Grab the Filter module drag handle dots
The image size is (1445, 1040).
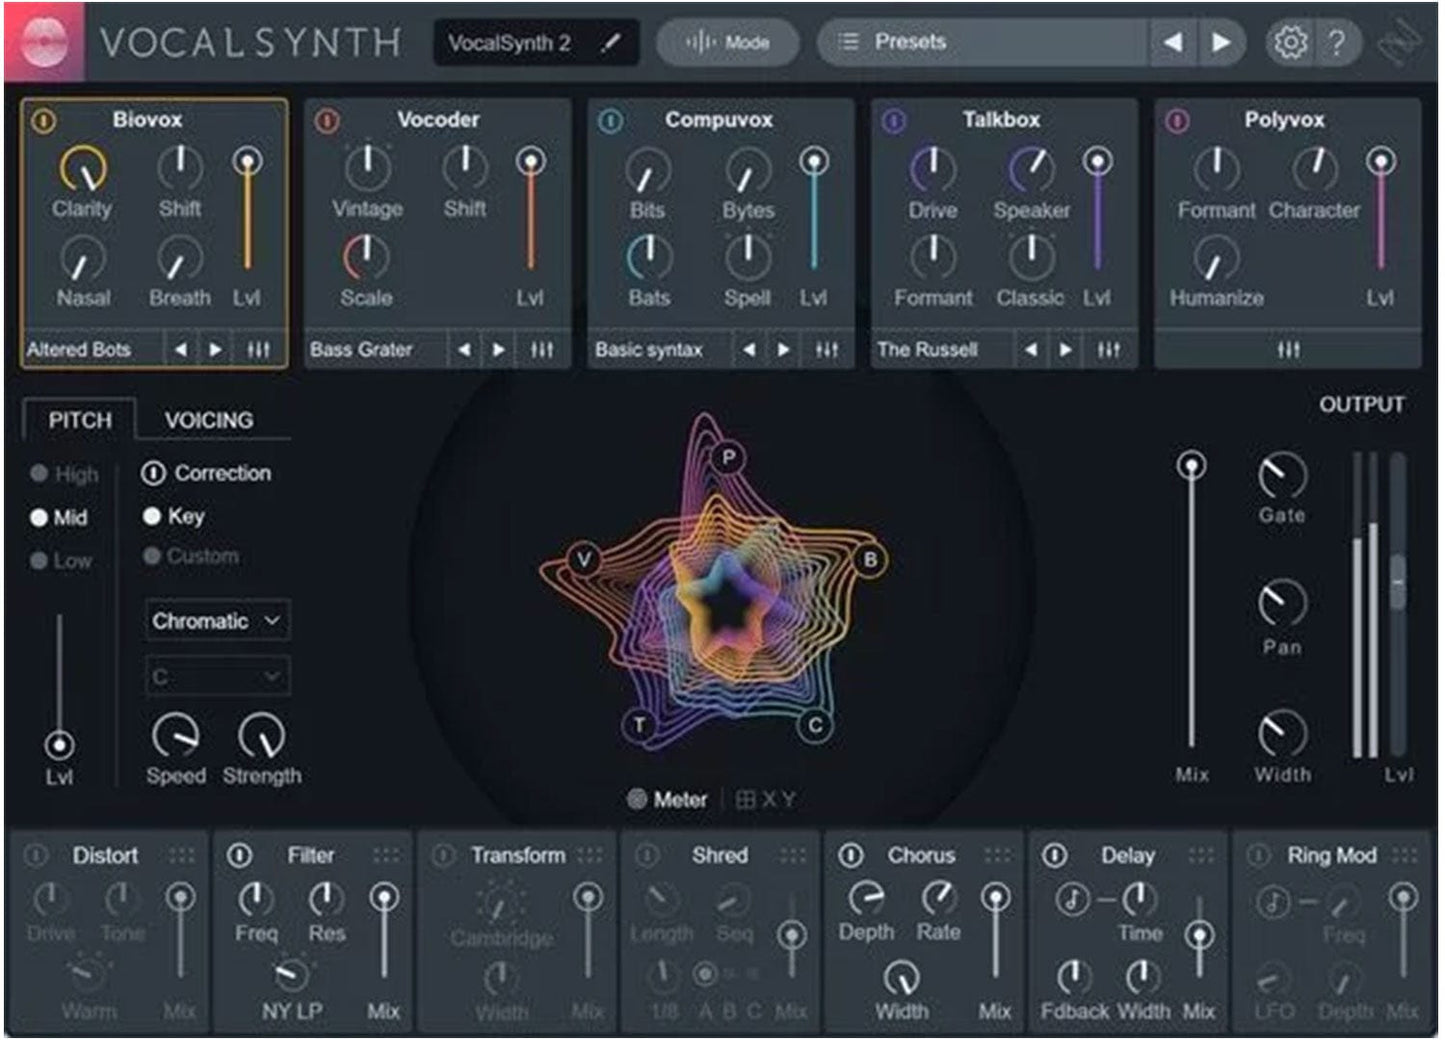tap(385, 855)
